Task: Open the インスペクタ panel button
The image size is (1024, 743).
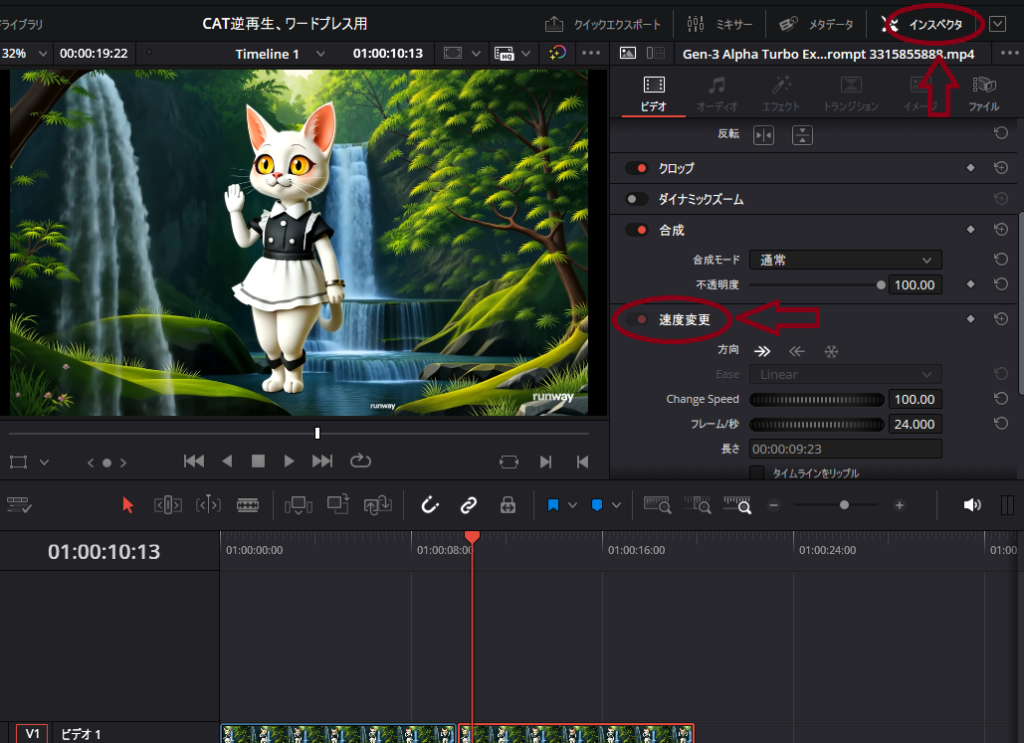Action: click(x=925, y=23)
